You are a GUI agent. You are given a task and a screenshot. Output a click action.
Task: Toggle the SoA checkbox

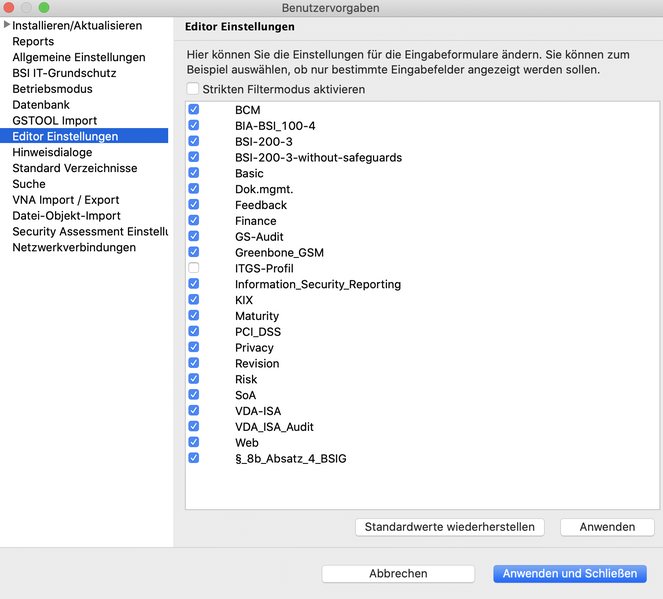194,395
